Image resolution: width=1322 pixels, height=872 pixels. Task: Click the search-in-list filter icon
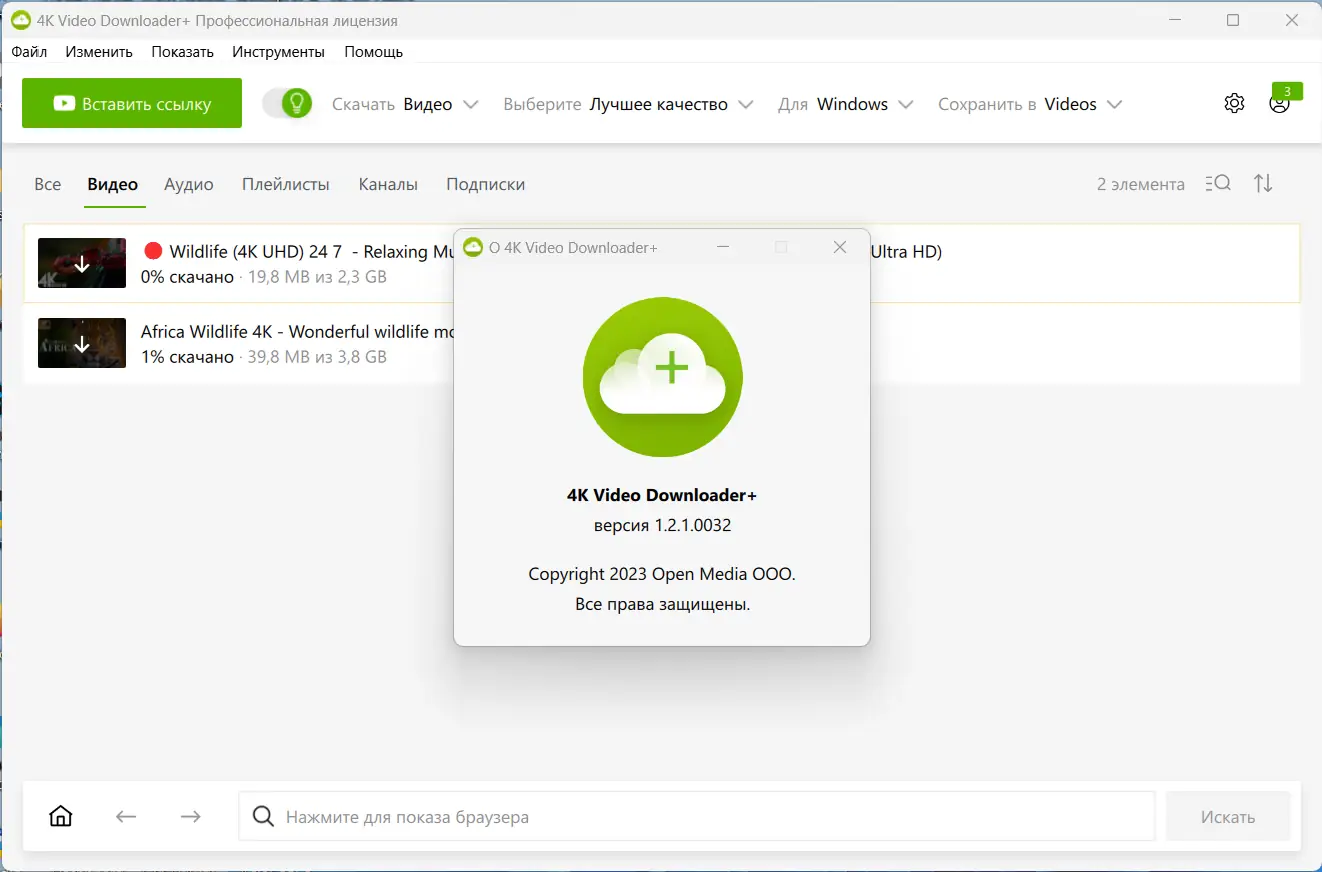pos(1218,183)
